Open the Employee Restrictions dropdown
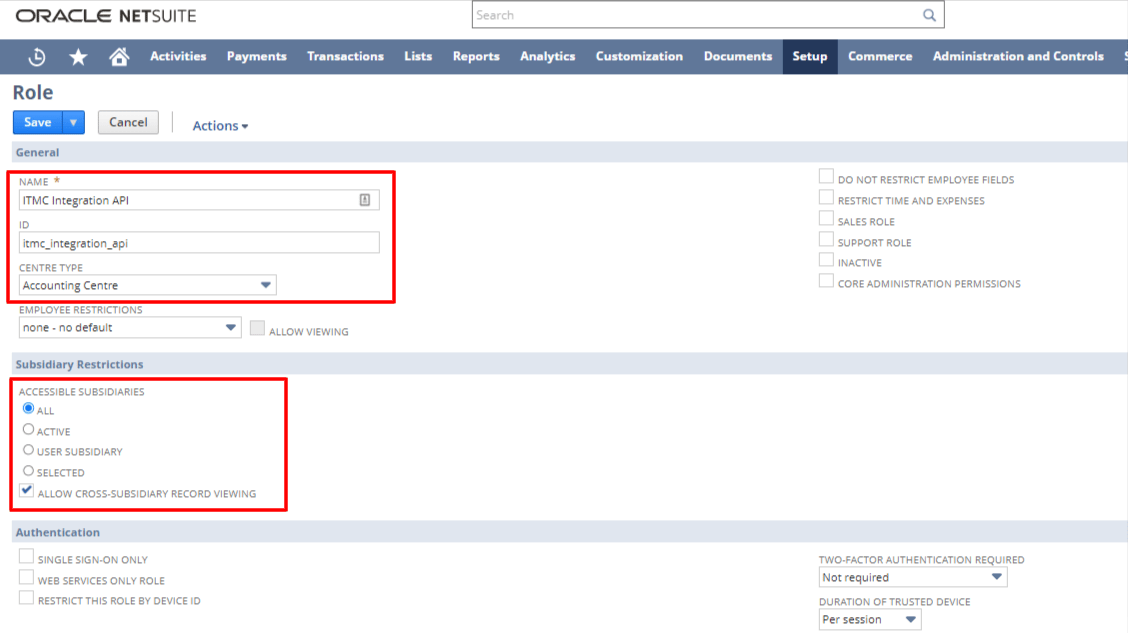The image size is (1128, 633). click(130, 327)
